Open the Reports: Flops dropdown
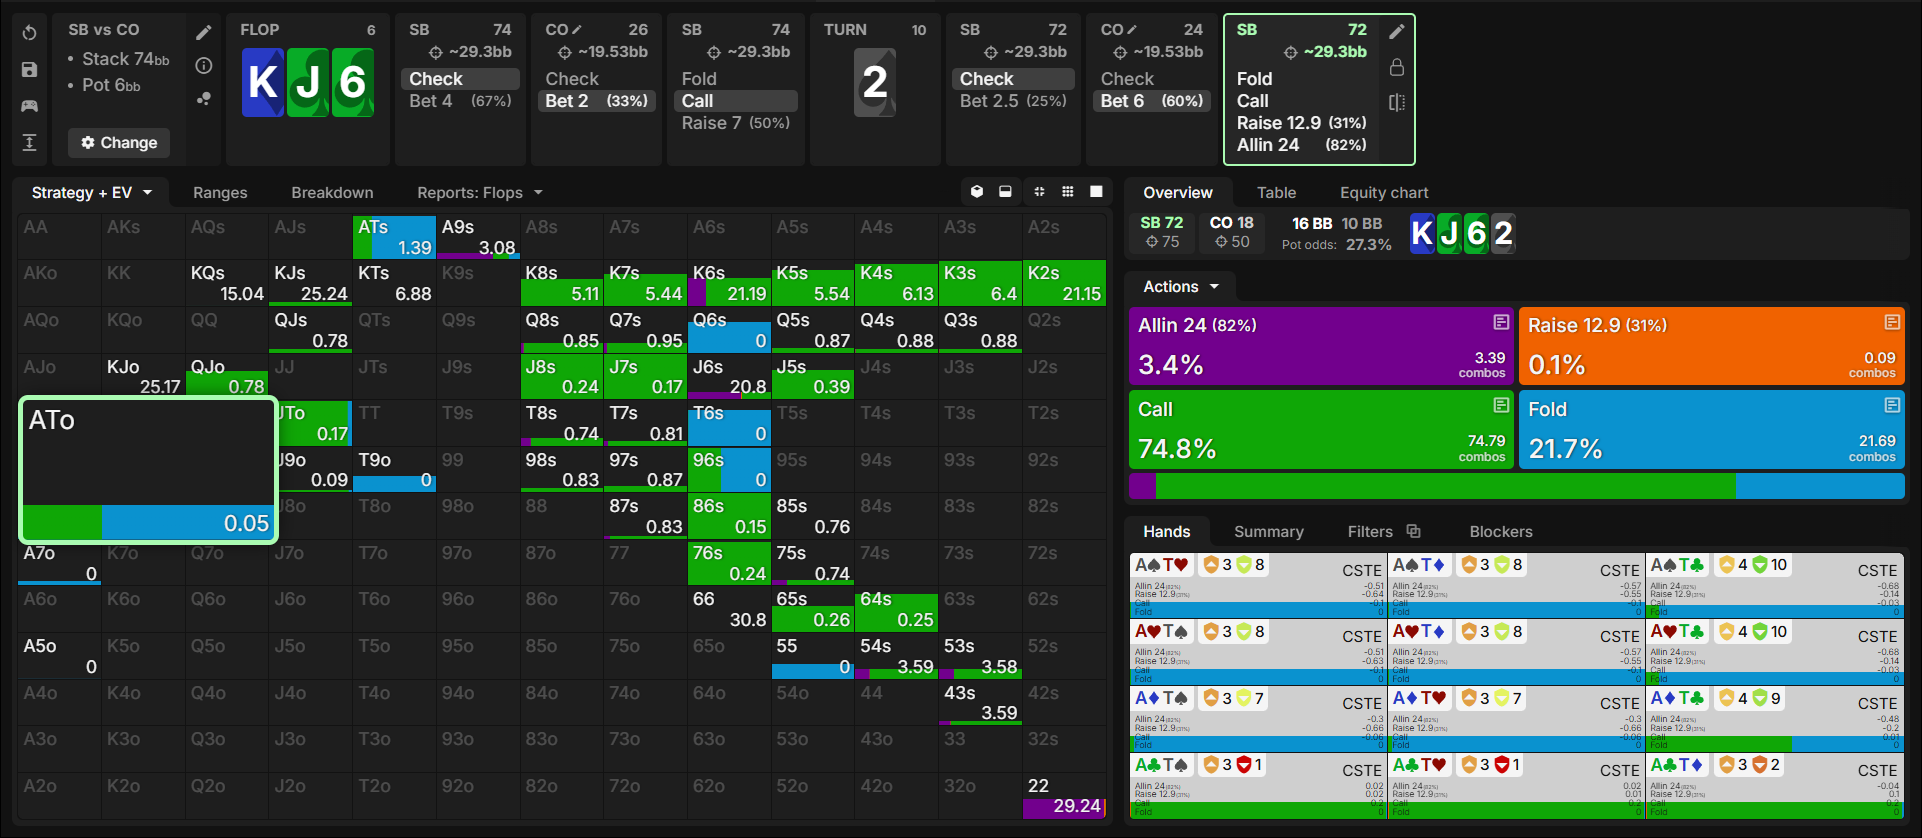Viewport: 1922px width, 838px height. [x=480, y=193]
